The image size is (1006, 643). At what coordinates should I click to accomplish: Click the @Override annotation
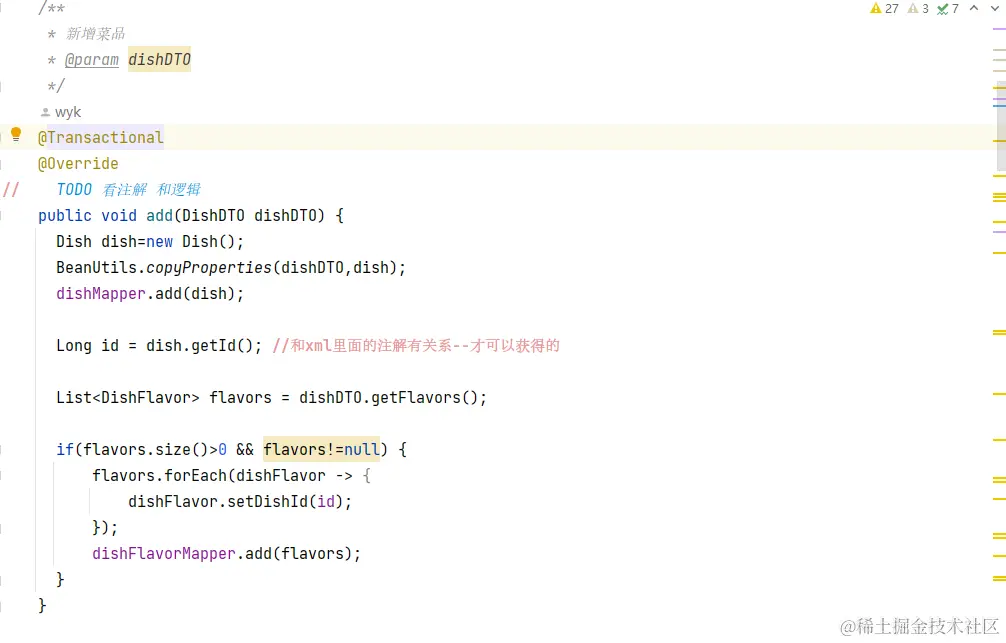point(78,164)
